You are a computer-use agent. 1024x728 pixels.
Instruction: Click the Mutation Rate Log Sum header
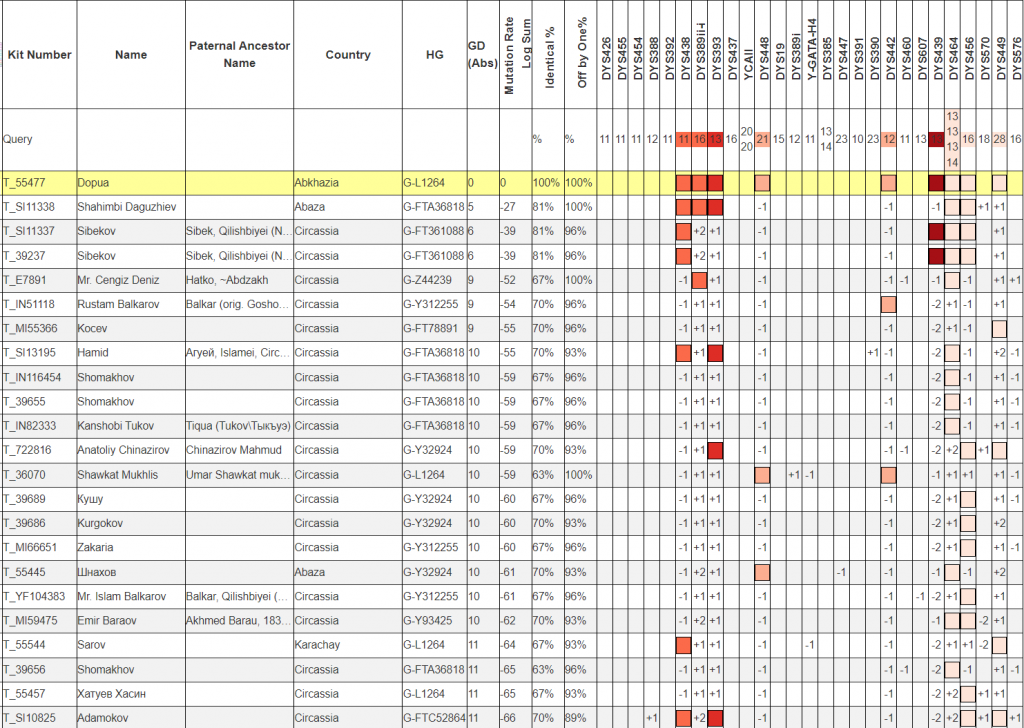pos(517,55)
